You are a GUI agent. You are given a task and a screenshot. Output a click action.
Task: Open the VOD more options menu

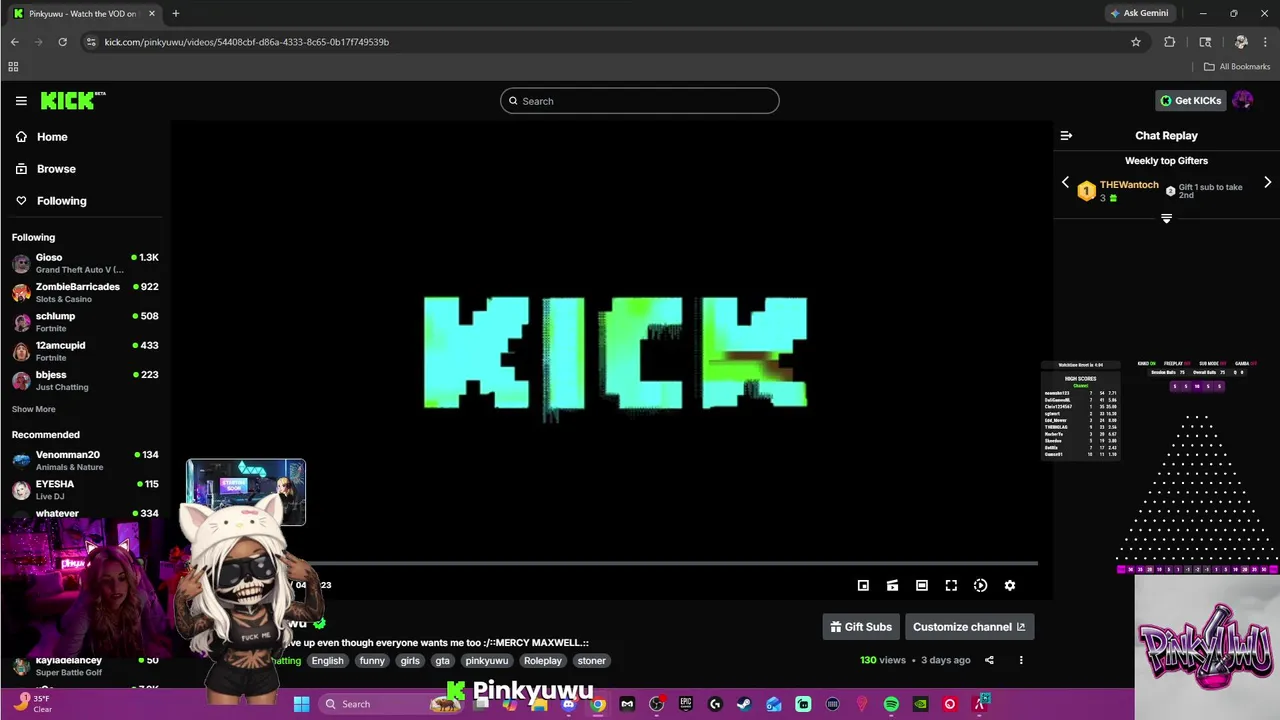tap(1021, 660)
